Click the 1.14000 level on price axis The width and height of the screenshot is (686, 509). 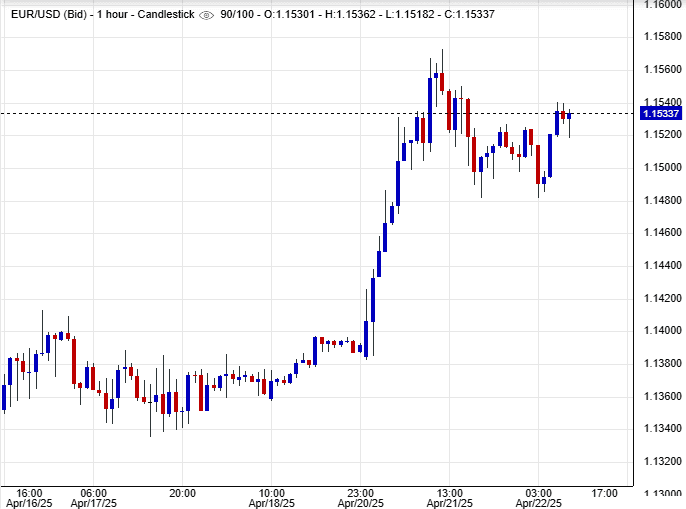coord(661,331)
